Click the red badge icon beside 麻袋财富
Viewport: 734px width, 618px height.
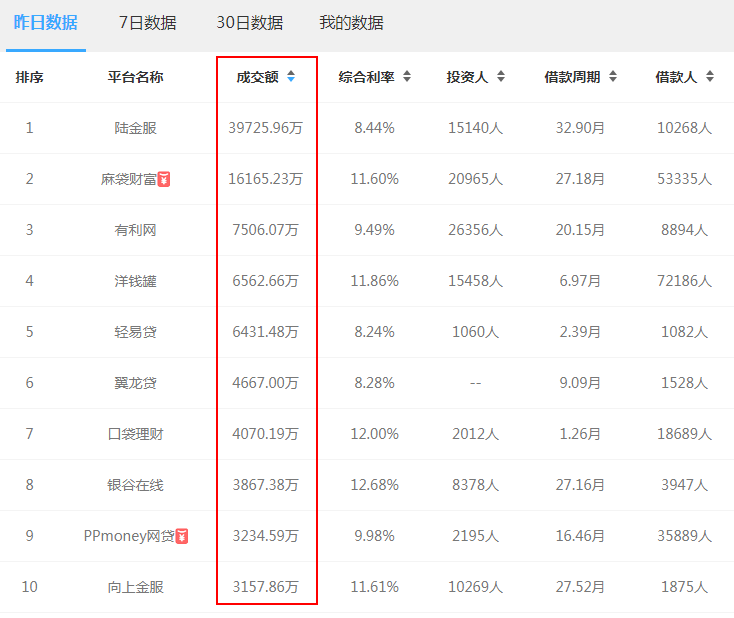pos(164,179)
